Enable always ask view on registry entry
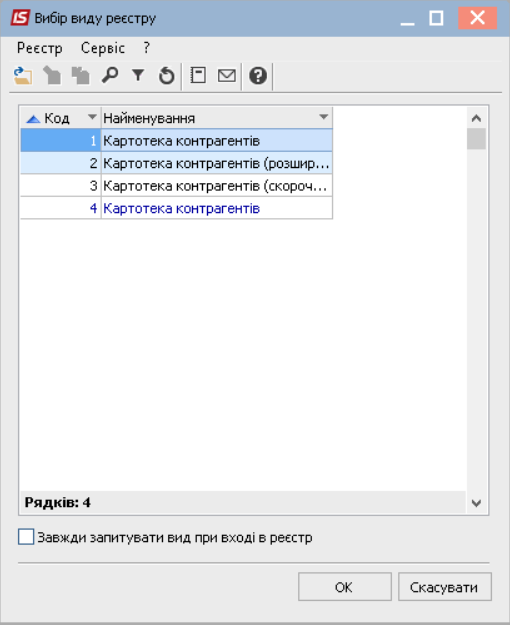 pos(26,537)
